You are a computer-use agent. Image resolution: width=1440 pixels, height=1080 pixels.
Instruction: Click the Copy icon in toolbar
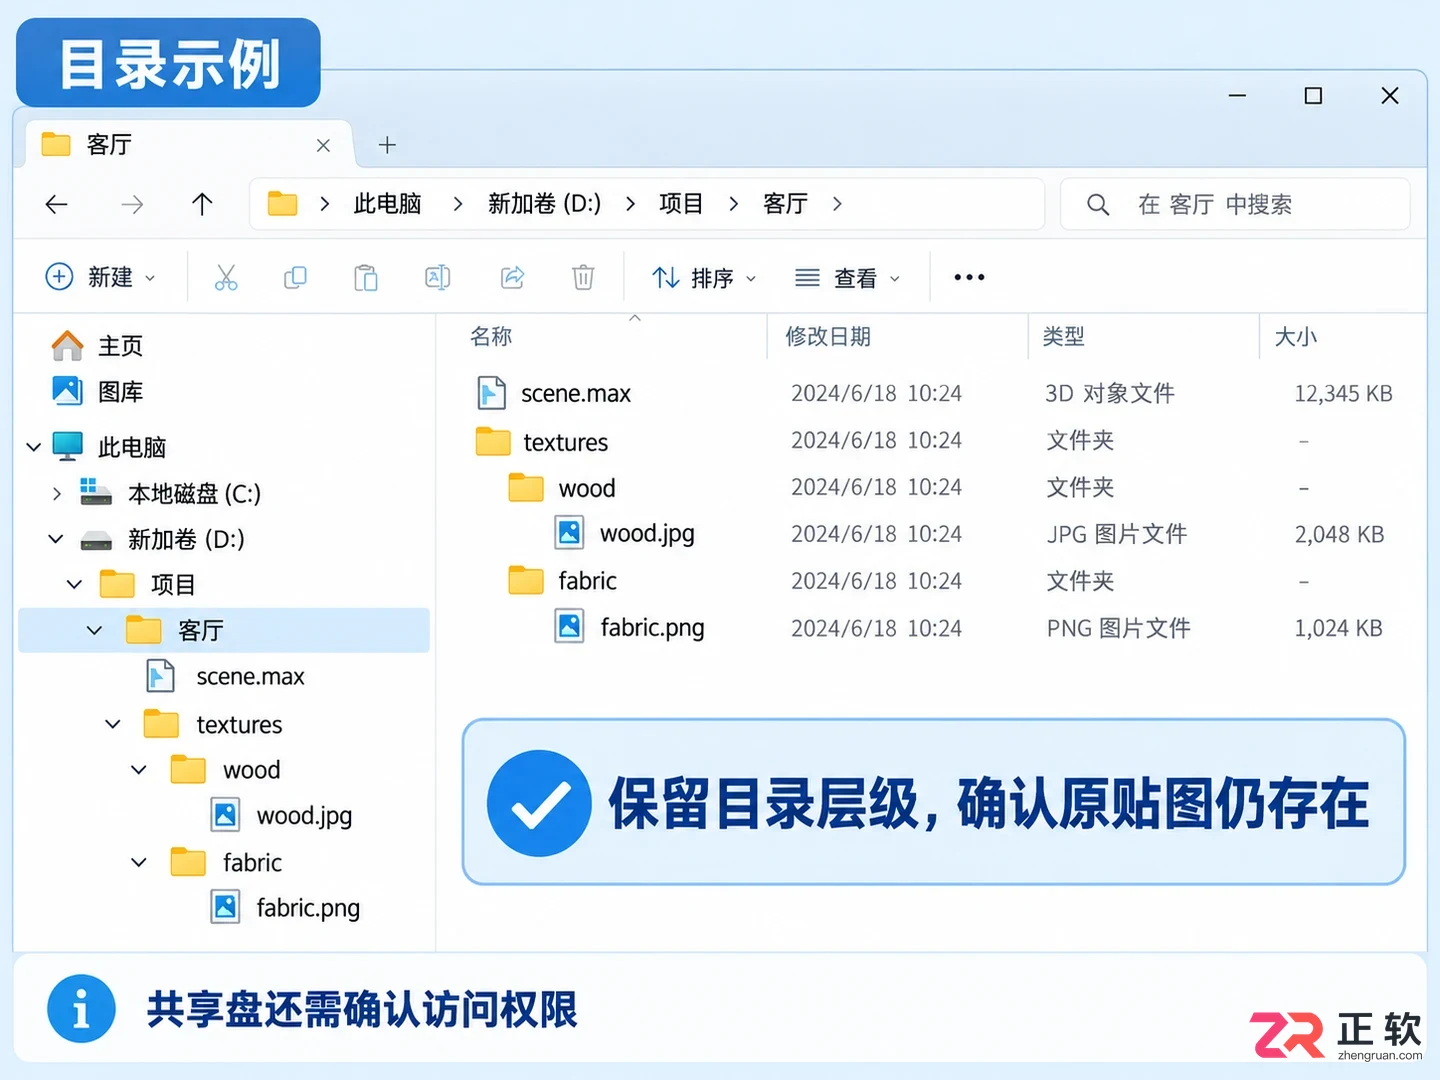295,277
